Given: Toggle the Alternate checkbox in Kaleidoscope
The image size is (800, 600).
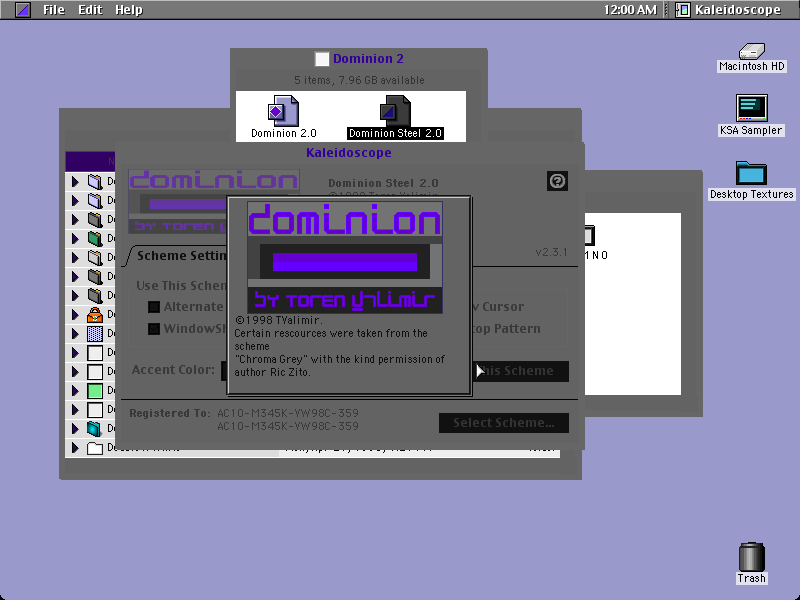Looking at the screenshot, I should 154,307.
